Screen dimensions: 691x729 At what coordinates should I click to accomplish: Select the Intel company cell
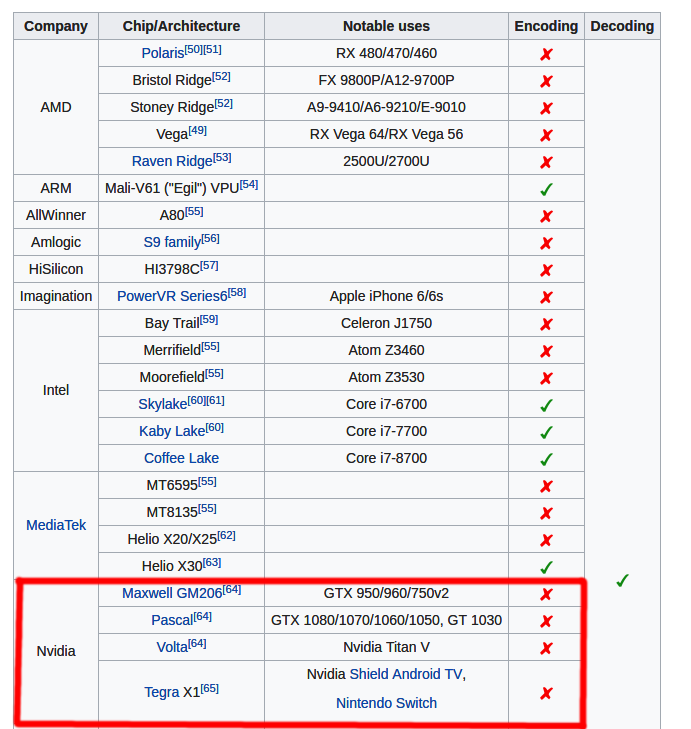[56, 390]
